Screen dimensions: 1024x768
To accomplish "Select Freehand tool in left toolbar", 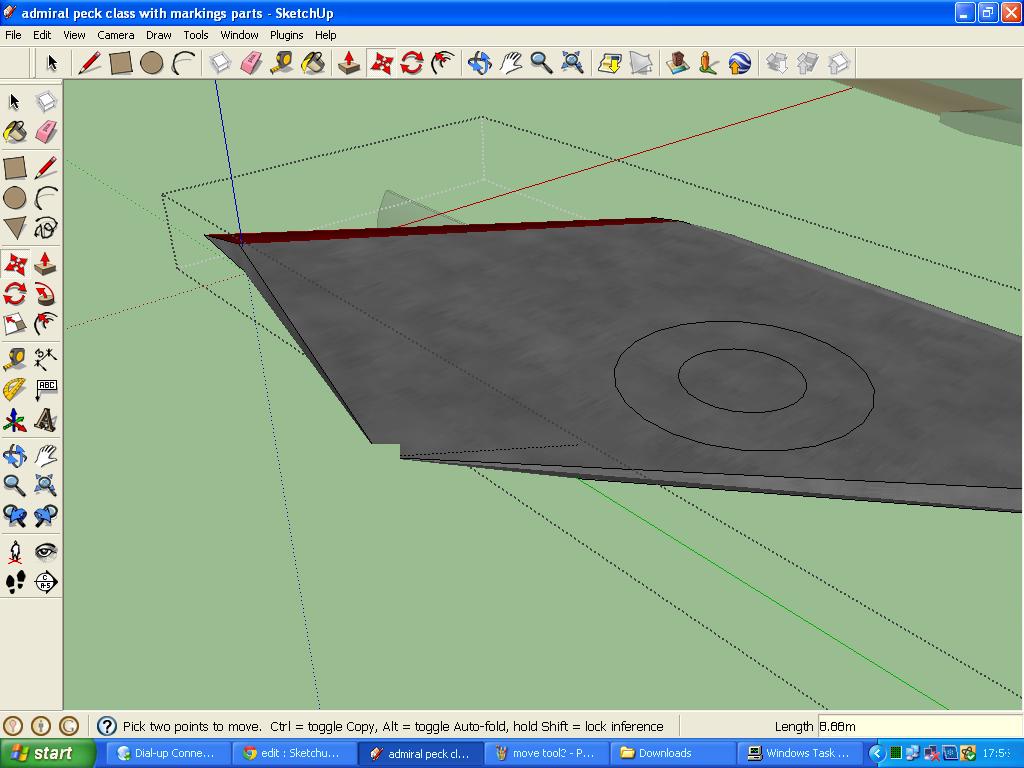I will (x=46, y=228).
